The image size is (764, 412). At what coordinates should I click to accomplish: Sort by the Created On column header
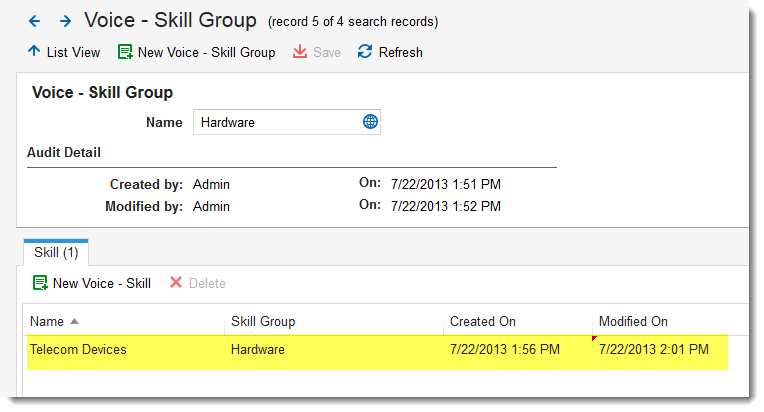(x=483, y=321)
